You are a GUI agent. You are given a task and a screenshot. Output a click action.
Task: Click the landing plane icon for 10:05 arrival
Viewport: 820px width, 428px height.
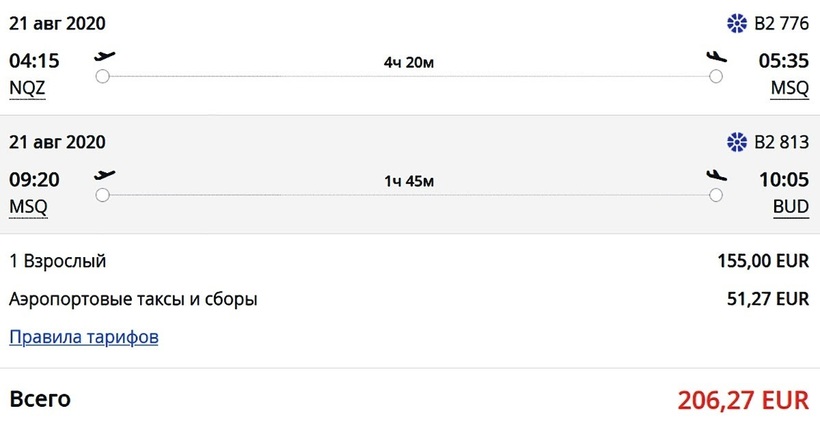point(715,175)
